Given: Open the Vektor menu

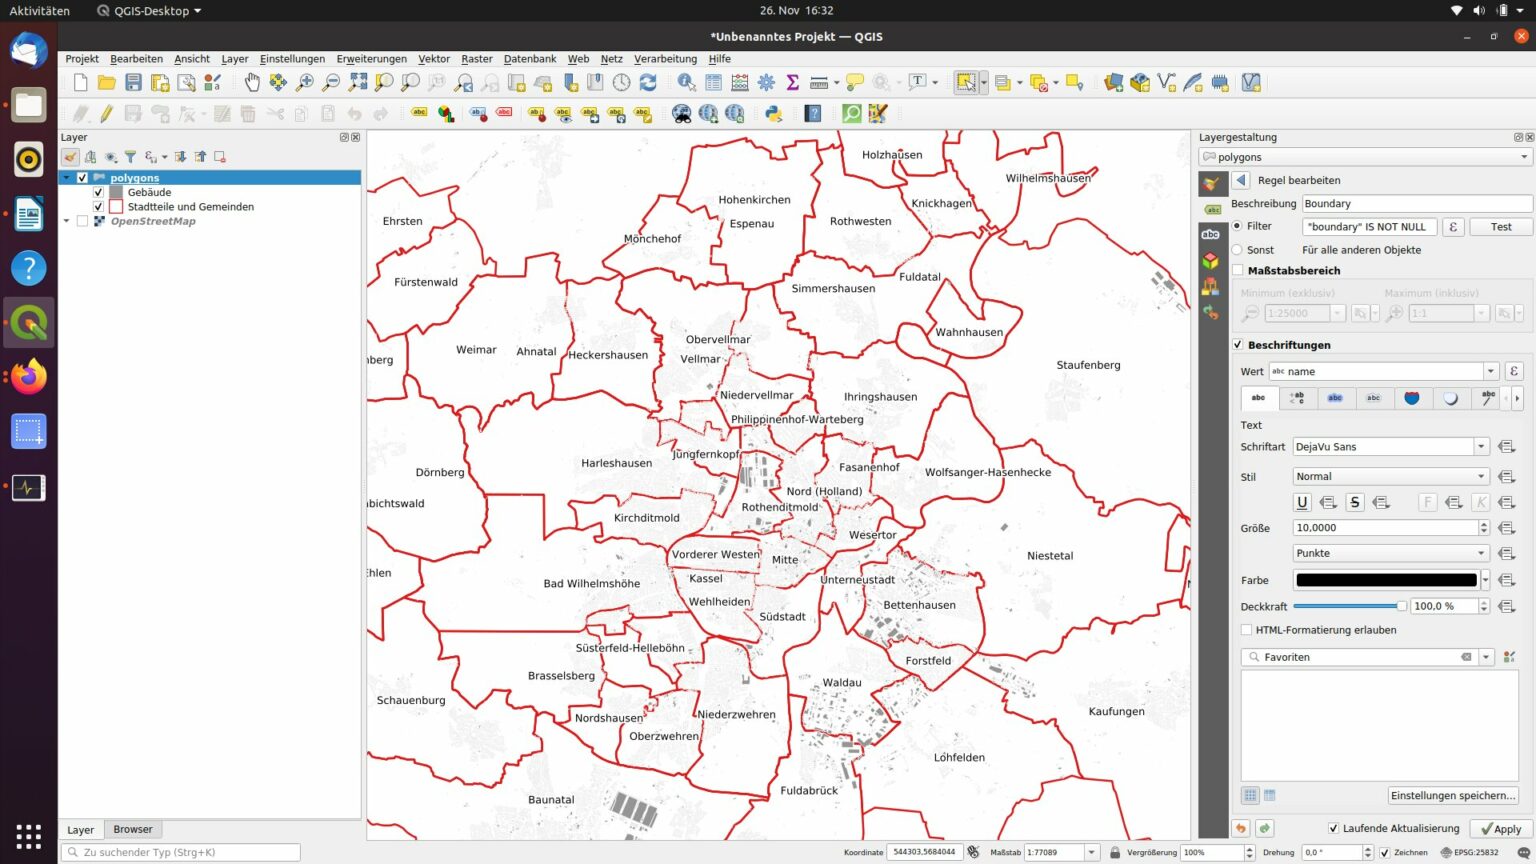Looking at the screenshot, I should coord(434,59).
